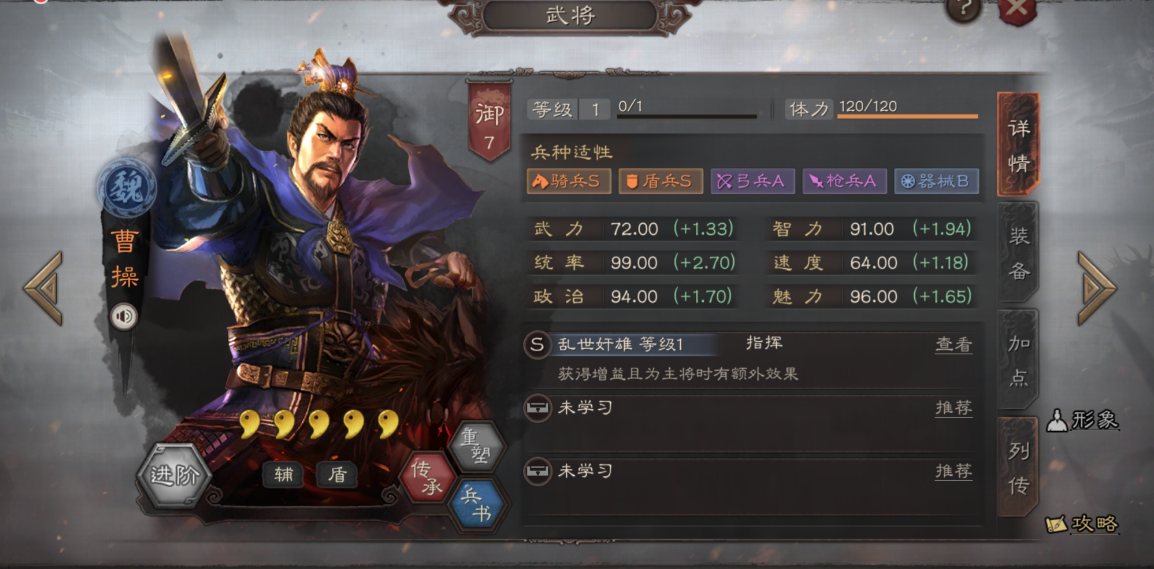Go to the next general with right arrow

1097,288
